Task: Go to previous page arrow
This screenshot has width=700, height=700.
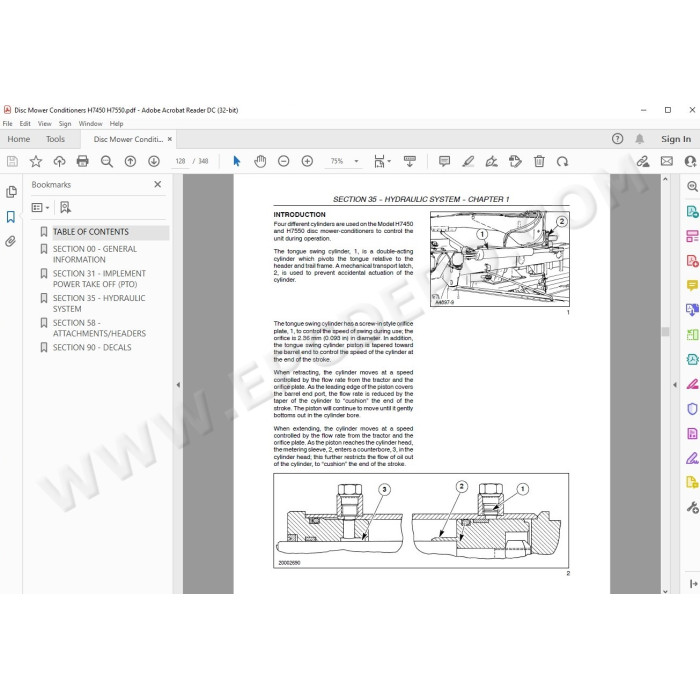Action: [130, 161]
